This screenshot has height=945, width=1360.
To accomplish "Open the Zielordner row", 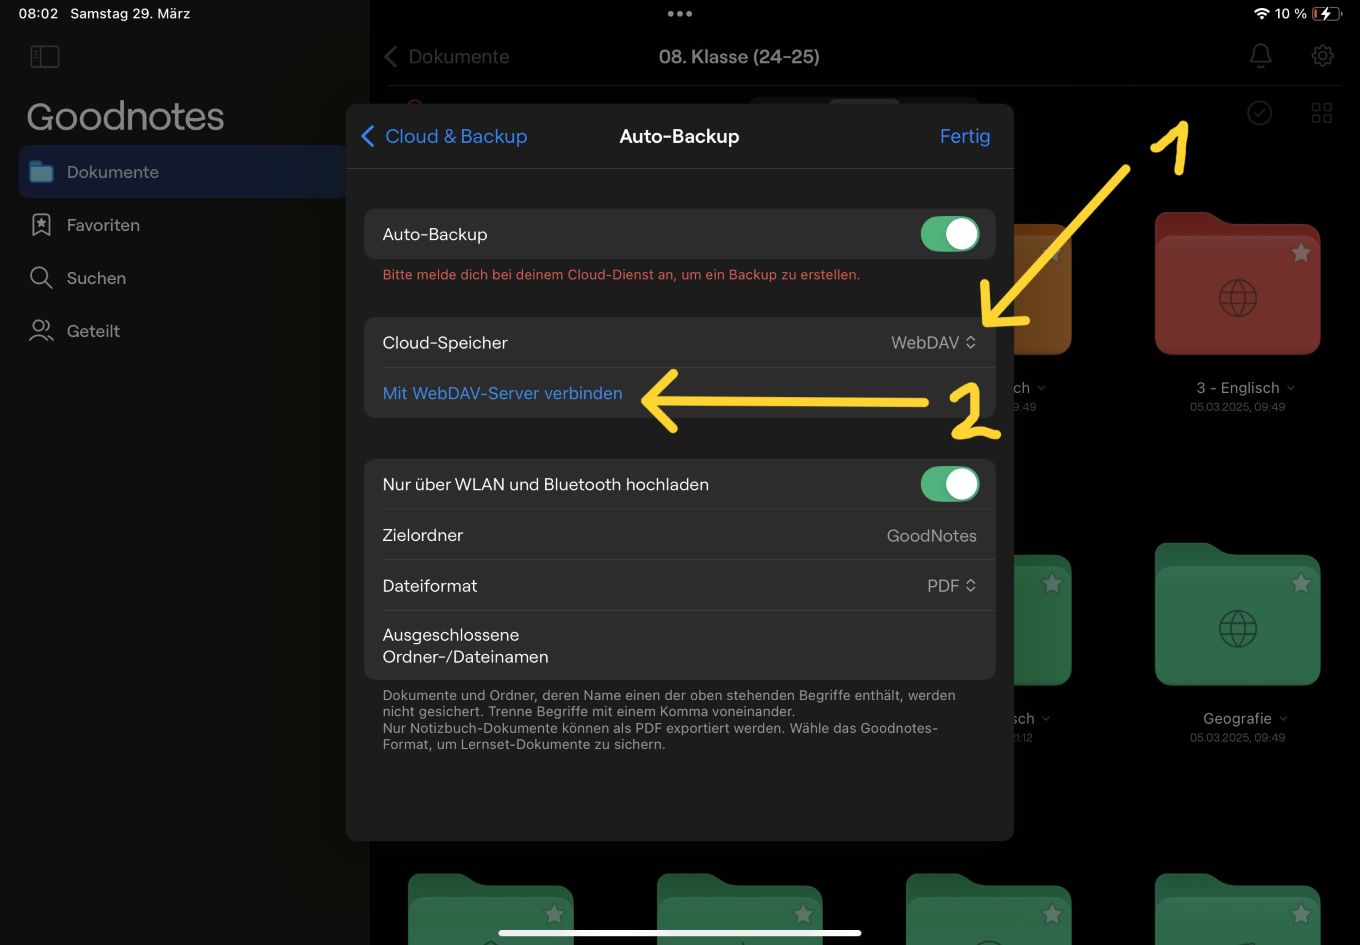I will (x=680, y=535).
